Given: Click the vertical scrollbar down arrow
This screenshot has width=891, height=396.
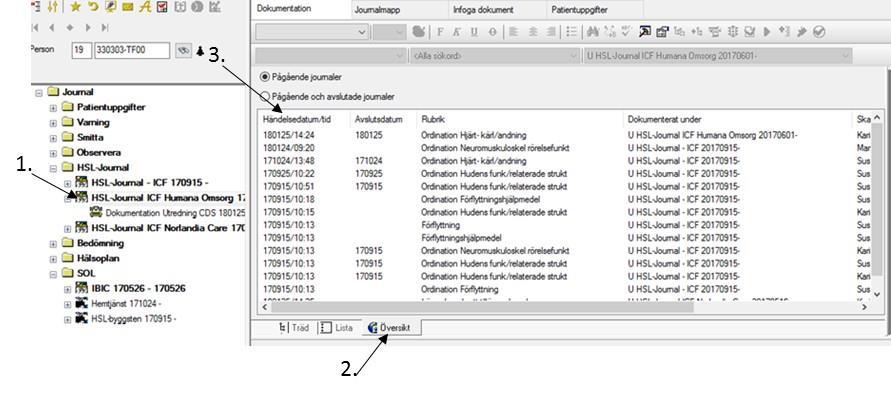Looking at the screenshot, I should point(877,294).
